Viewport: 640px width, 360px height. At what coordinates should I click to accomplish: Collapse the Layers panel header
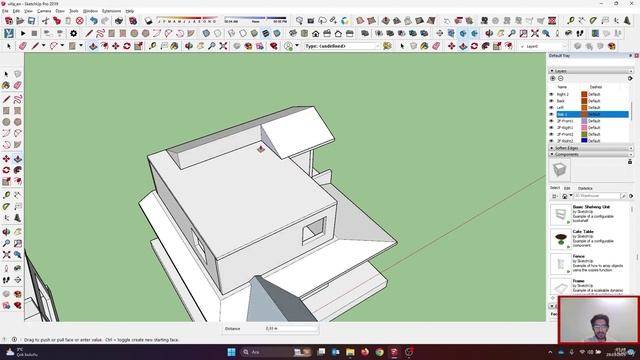(591, 71)
